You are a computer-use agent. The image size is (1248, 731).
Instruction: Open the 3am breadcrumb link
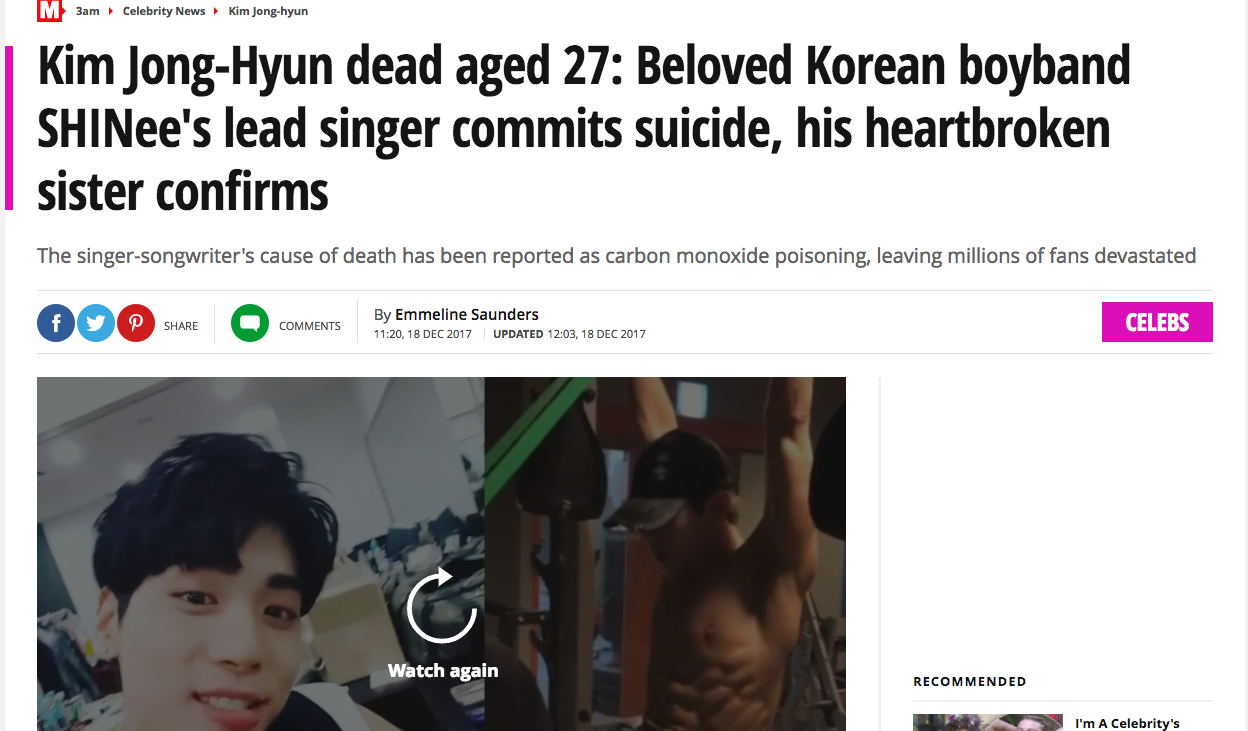pos(88,11)
